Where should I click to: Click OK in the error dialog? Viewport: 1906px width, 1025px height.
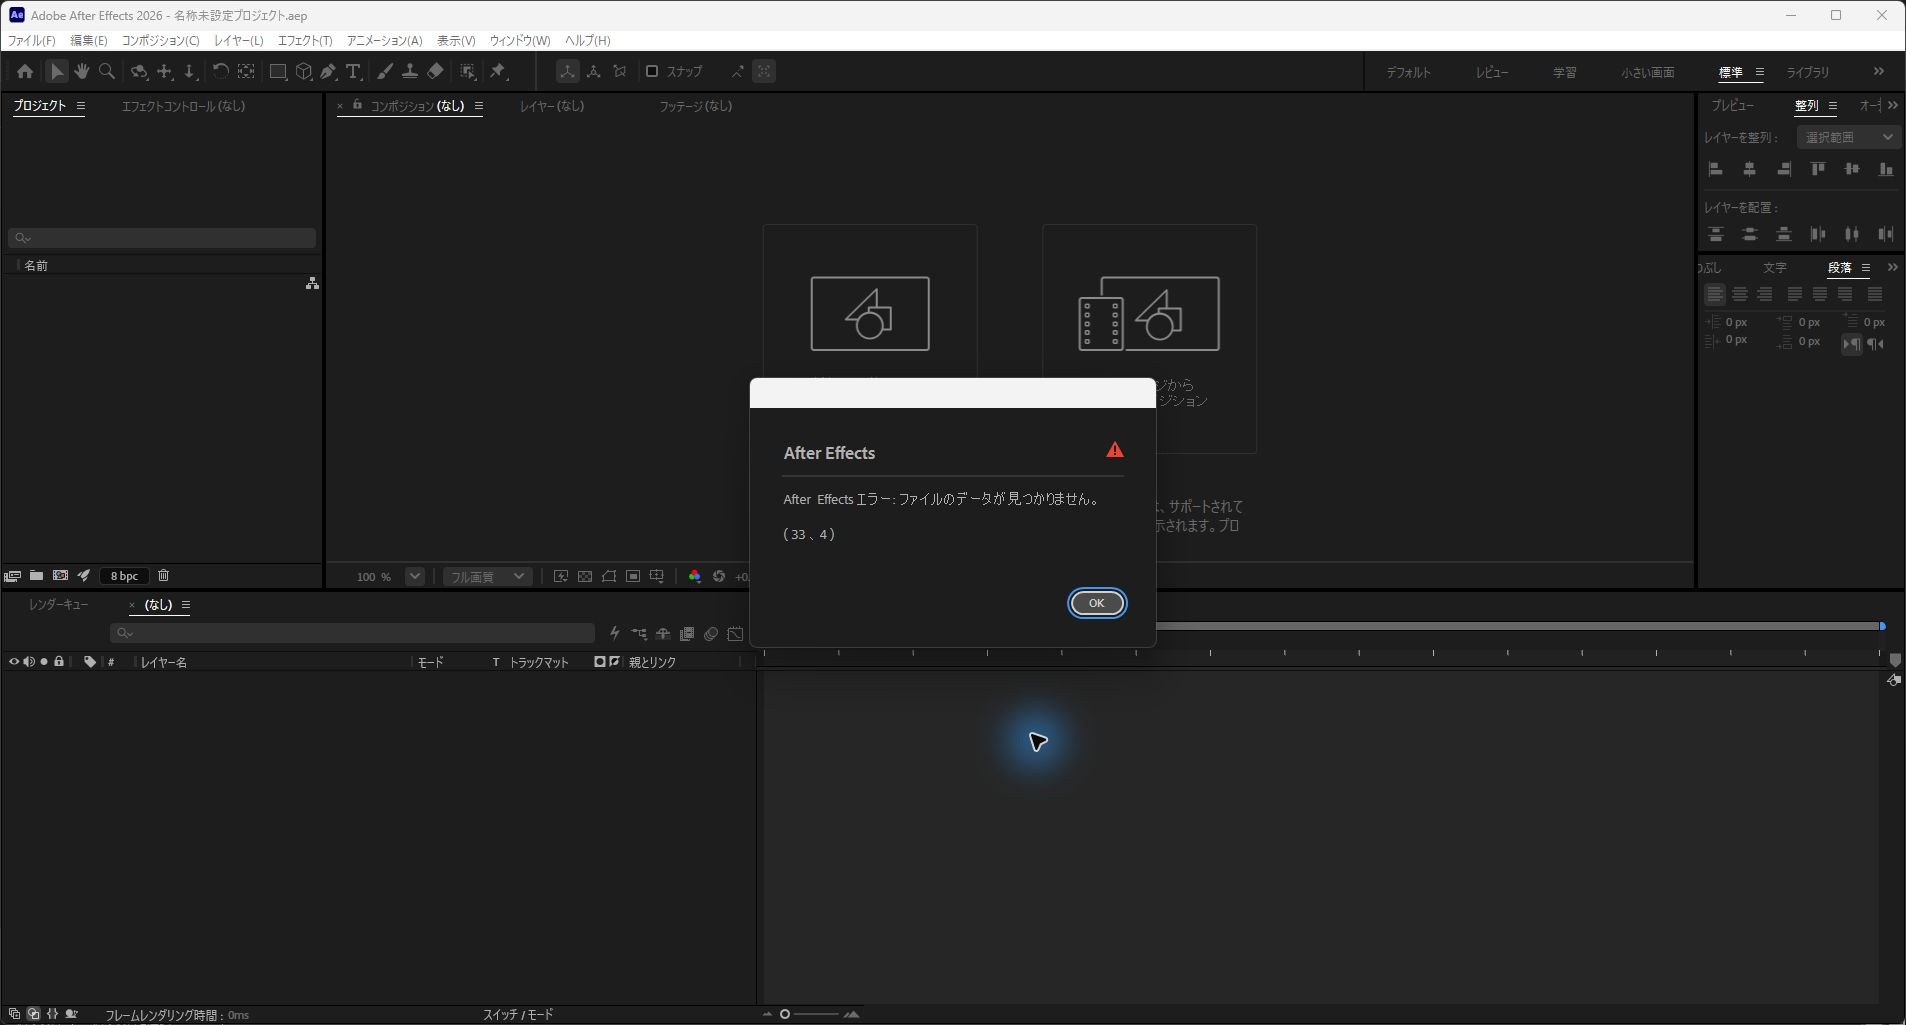(x=1097, y=603)
